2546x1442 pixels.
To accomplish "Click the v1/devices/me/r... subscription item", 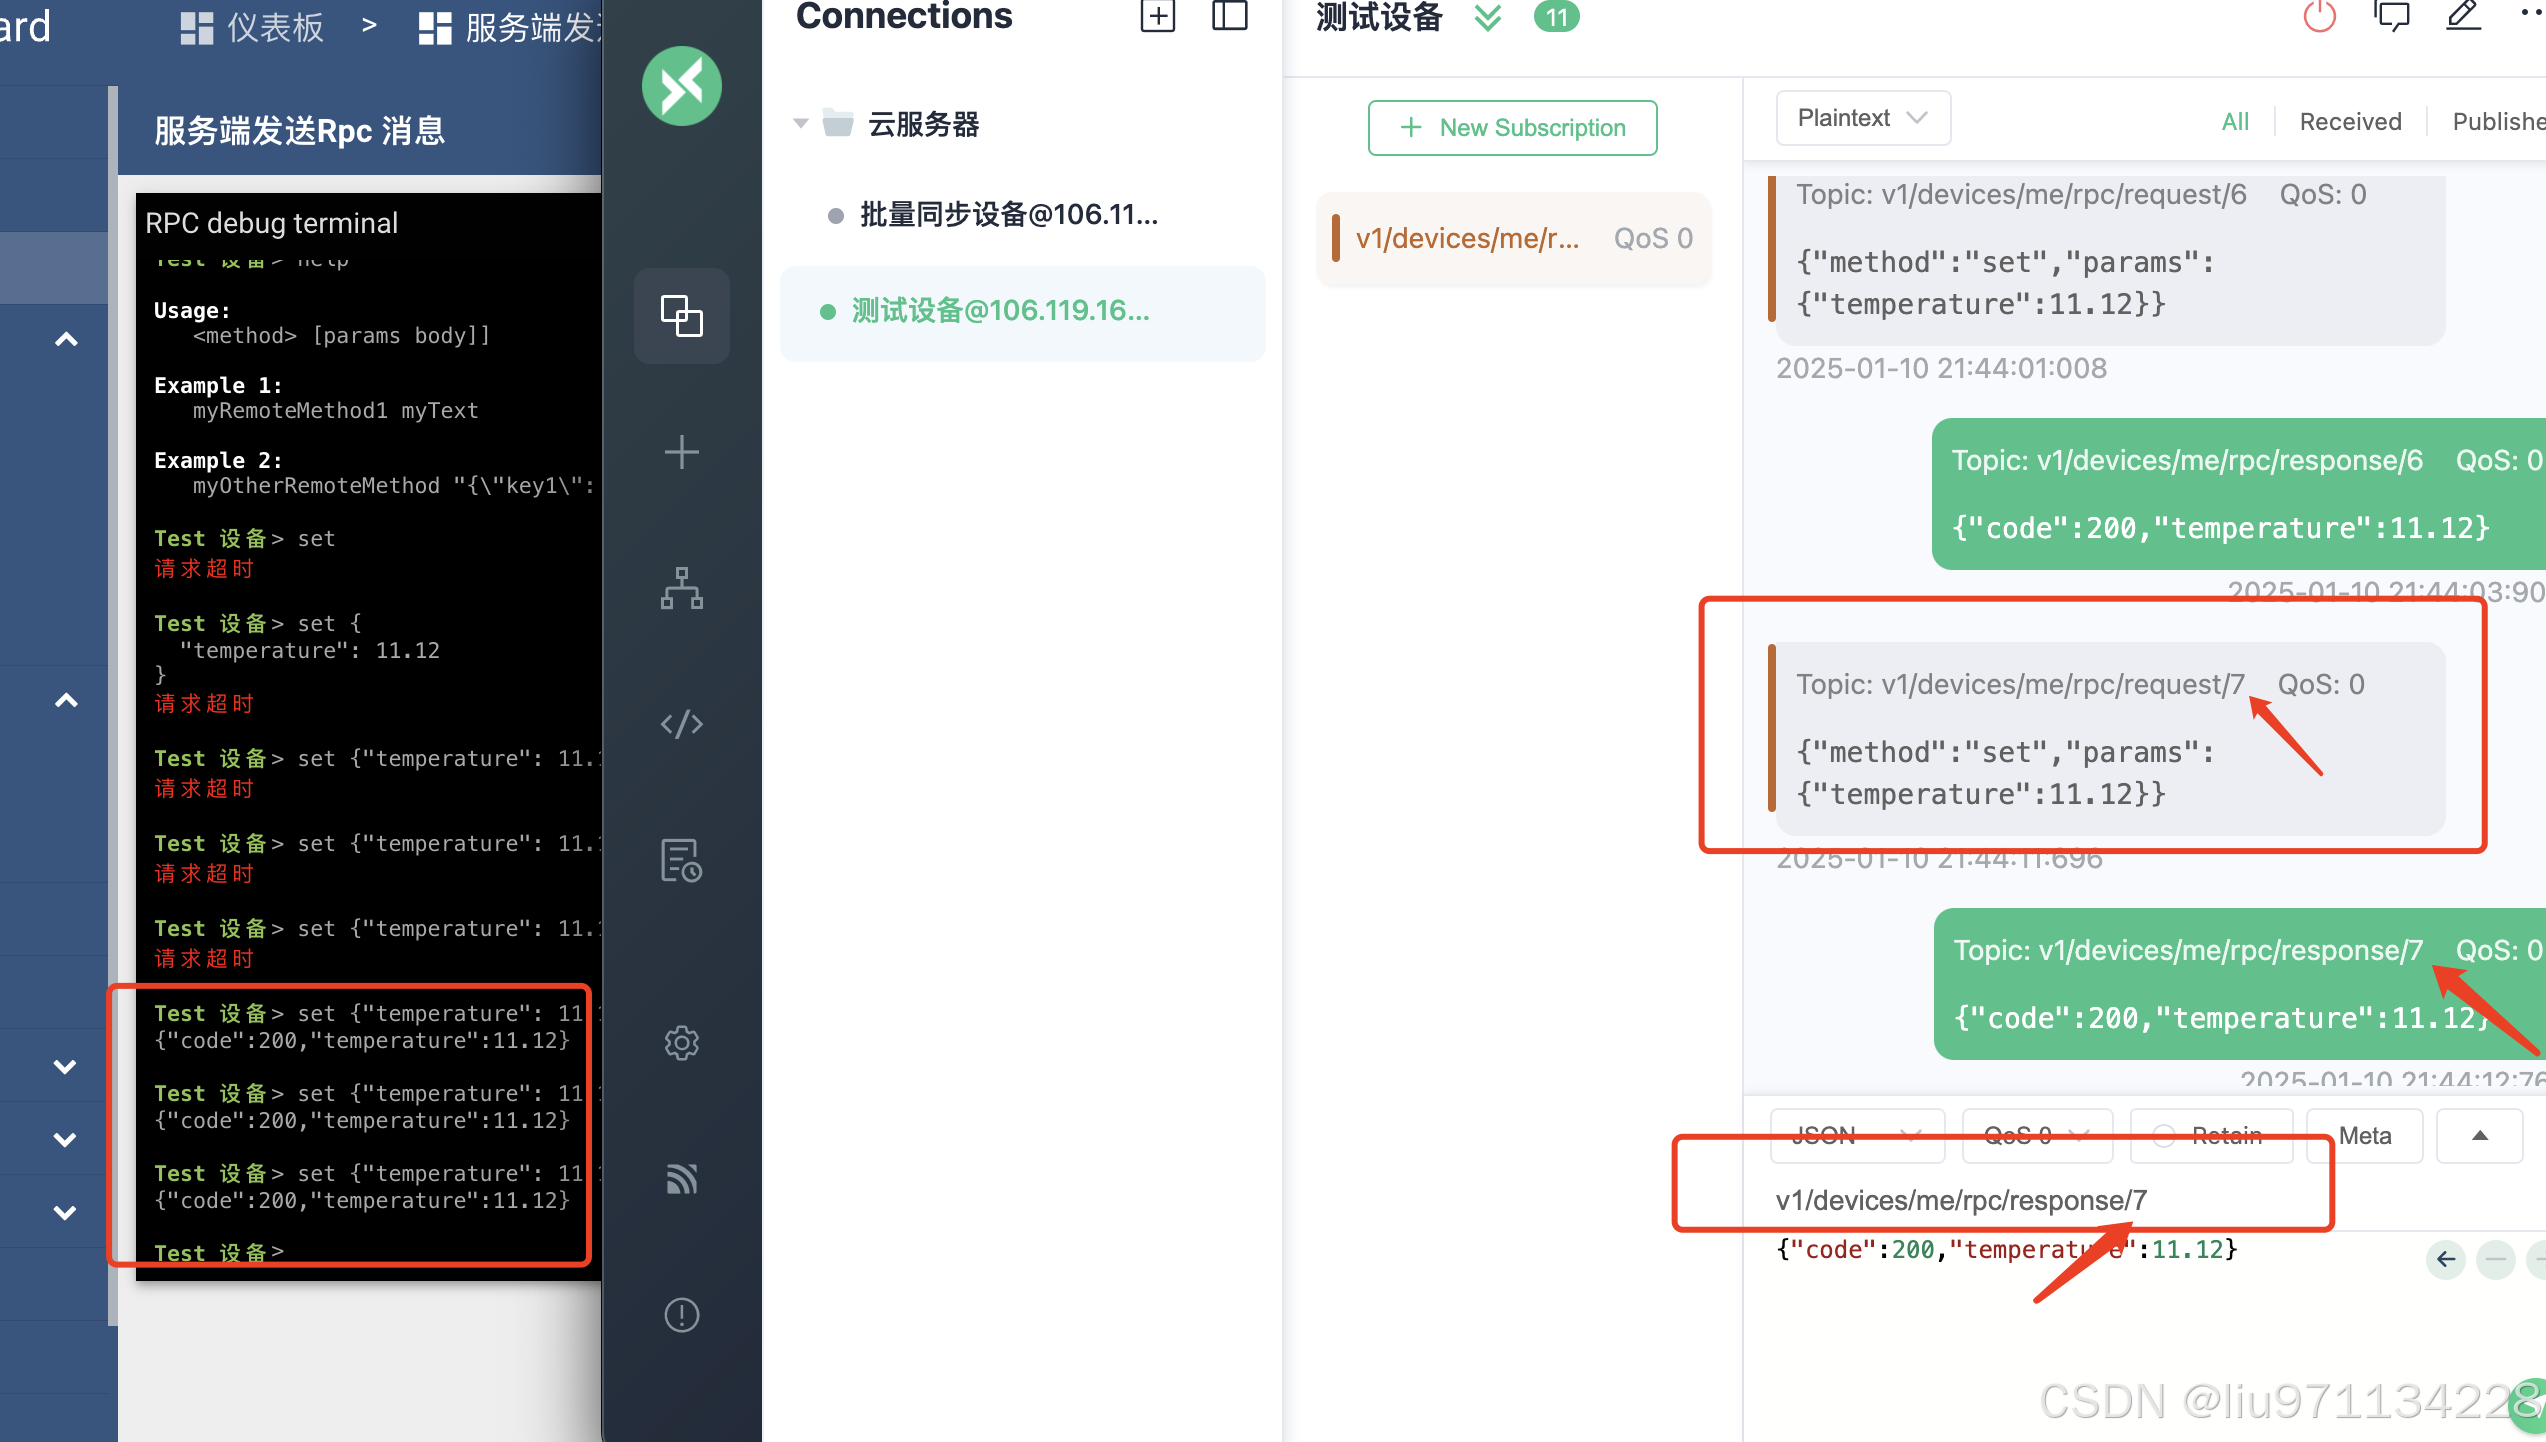I will click(x=1513, y=238).
